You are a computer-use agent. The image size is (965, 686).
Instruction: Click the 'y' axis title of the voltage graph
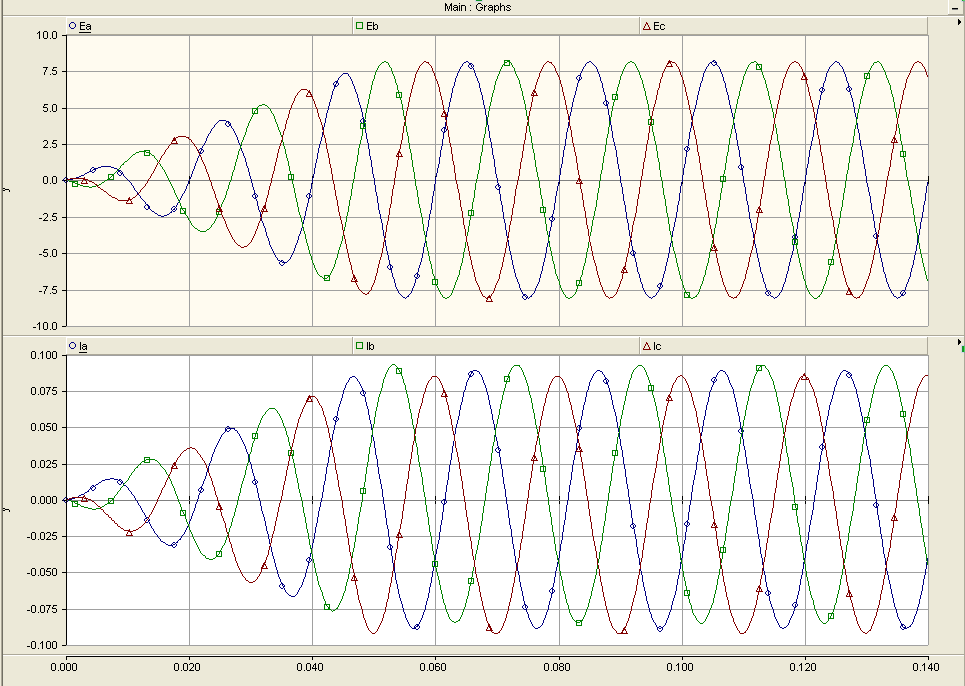(7, 189)
